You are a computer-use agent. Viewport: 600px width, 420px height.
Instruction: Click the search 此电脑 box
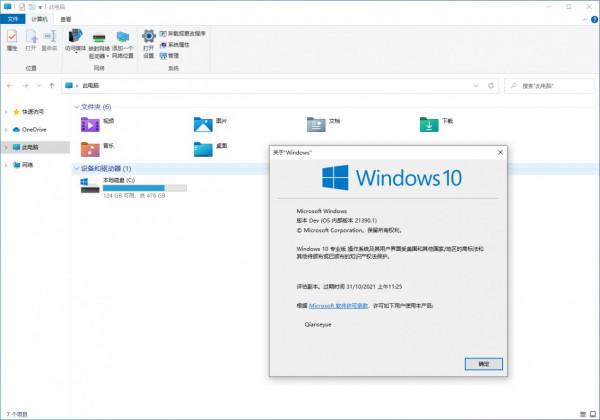coord(550,86)
